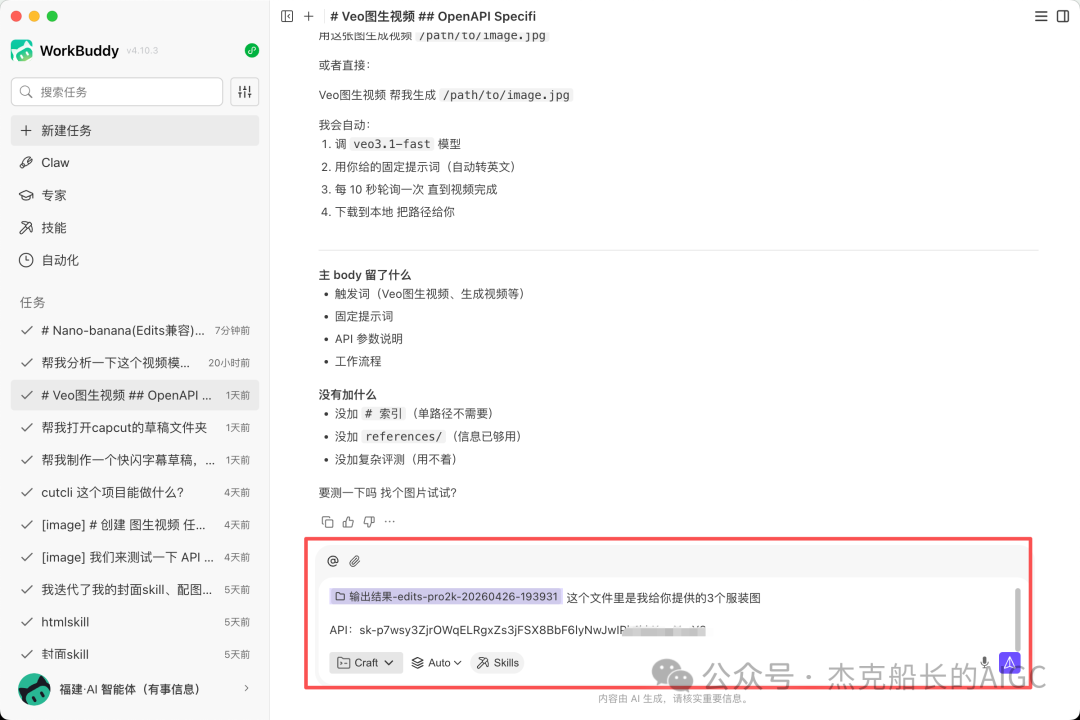This screenshot has width=1080, height=720.
Task: Send message with purple send button
Action: click(1009, 663)
